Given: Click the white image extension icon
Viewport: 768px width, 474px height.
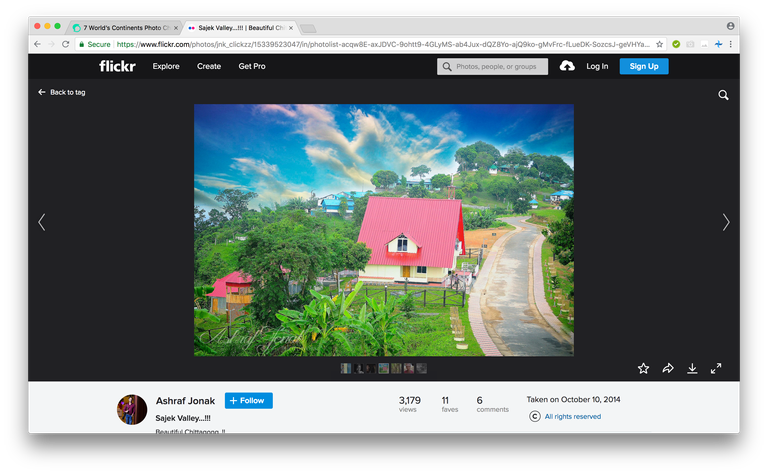Looking at the screenshot, I should click(704, 44).
